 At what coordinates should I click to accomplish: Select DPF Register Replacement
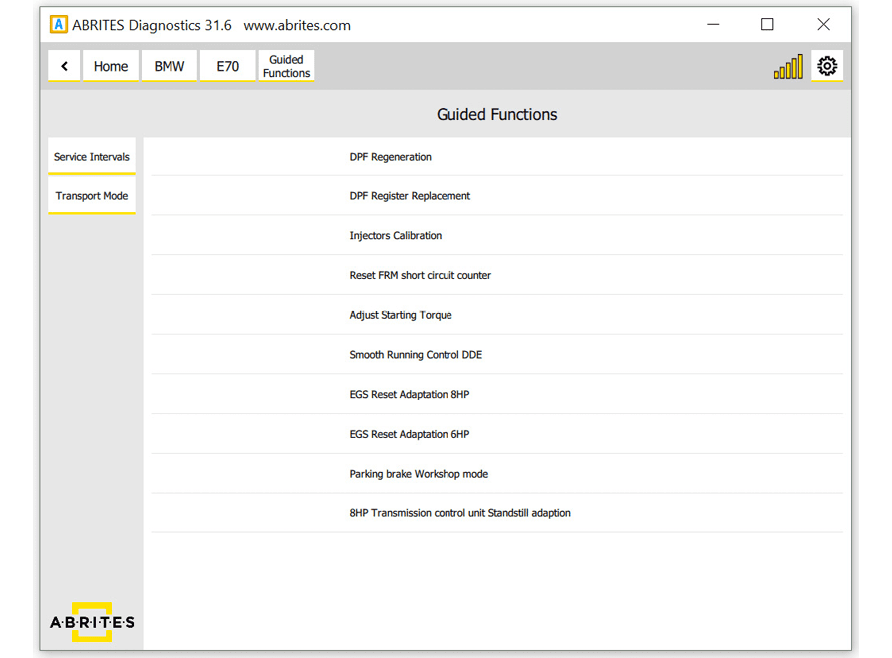click(x=410, y=196)
